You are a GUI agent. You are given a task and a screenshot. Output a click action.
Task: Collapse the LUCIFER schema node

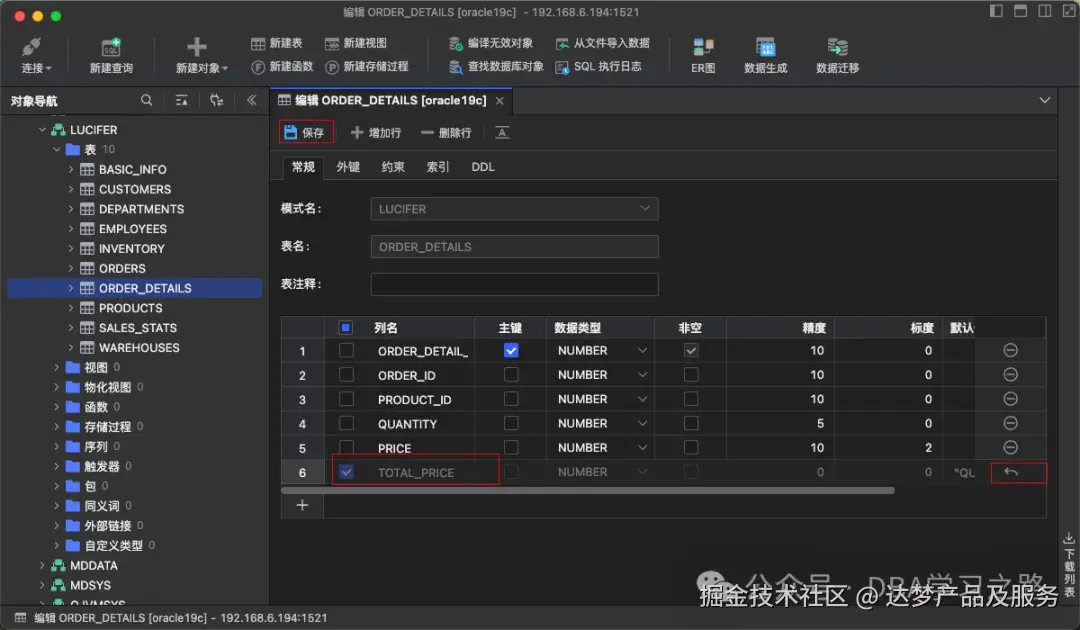(x=43, y=129)
